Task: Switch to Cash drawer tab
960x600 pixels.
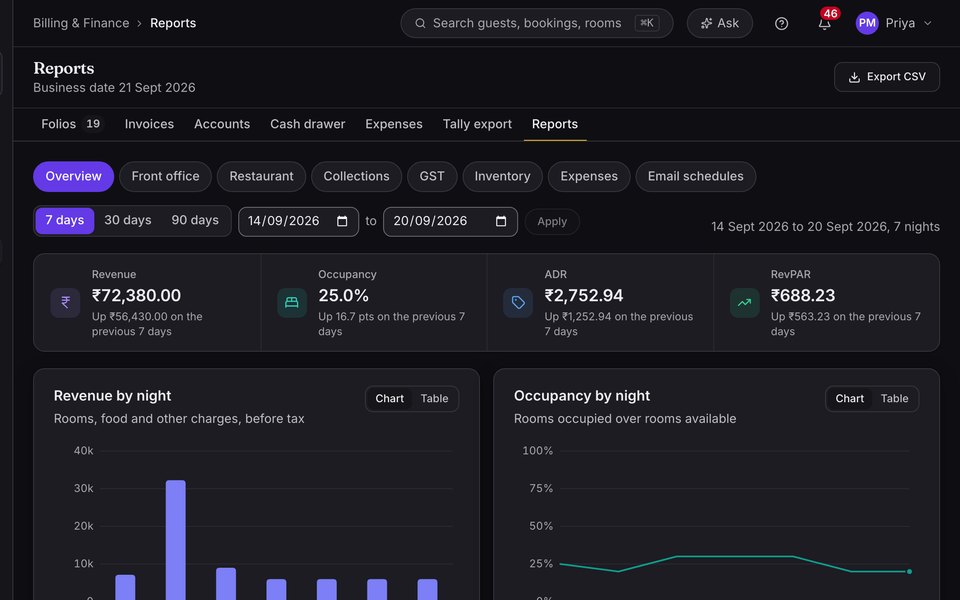Action: (307, 124)
